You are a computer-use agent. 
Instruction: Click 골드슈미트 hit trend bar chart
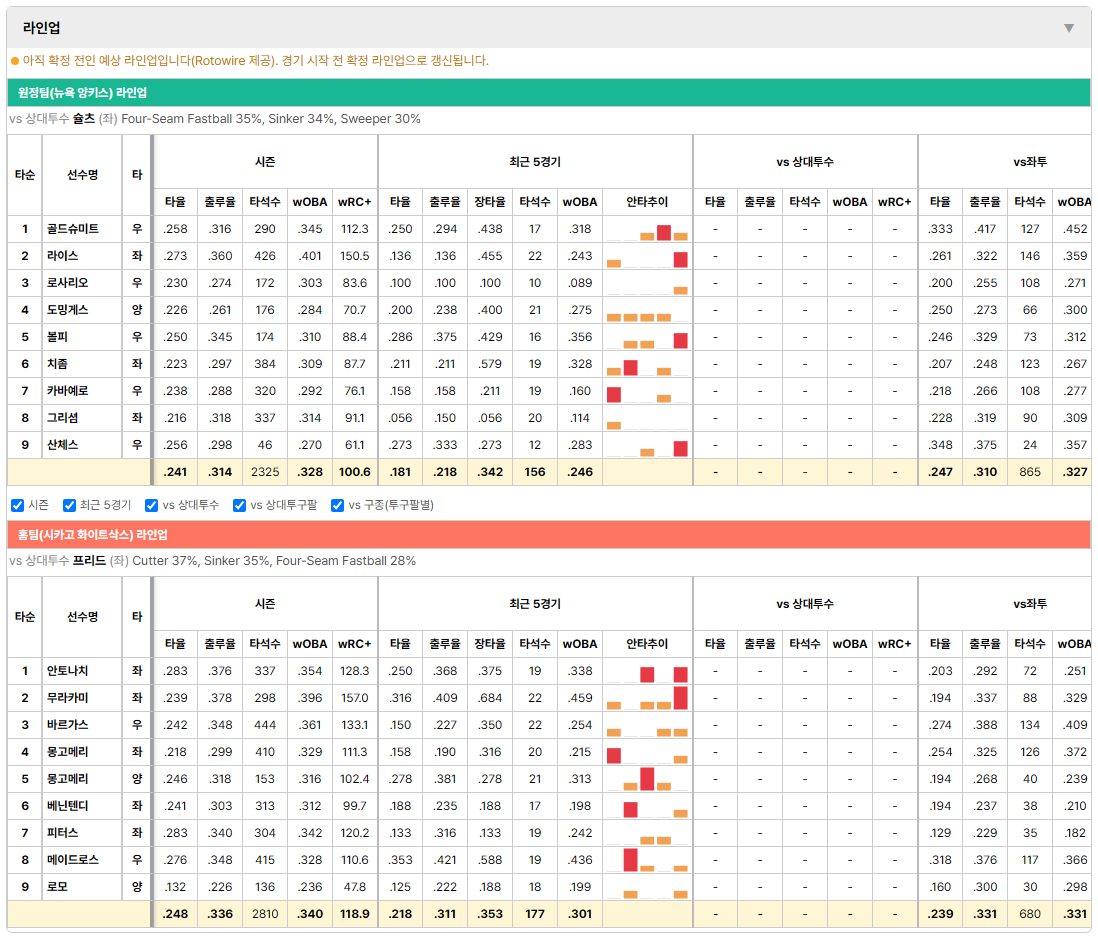tap(647, 230)
